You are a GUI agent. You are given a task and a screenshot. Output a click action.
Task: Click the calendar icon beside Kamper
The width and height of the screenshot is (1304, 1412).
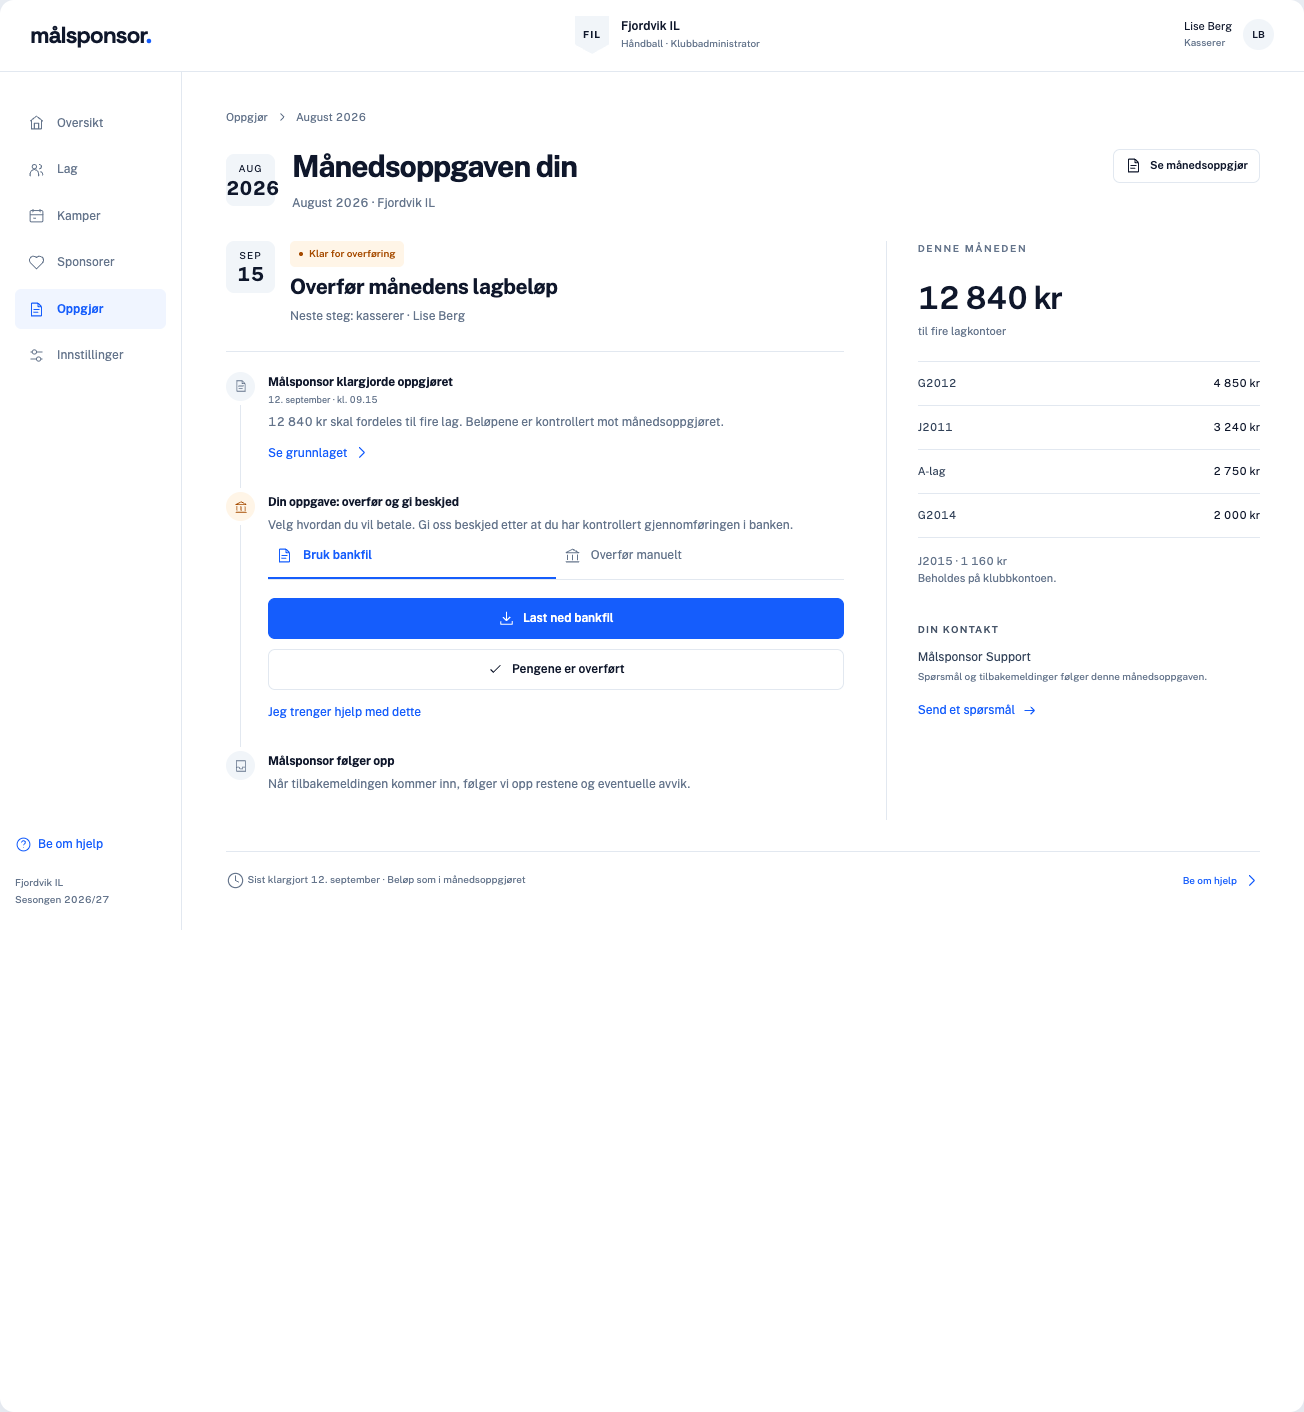point(37,216)
